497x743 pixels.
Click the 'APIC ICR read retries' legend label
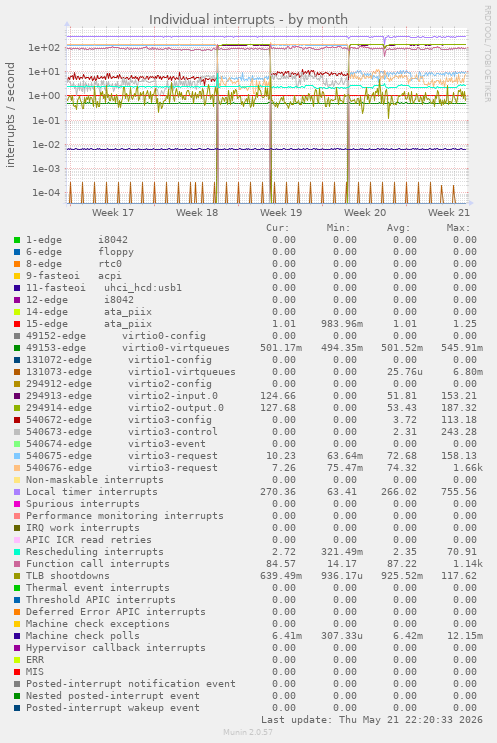pyautogui.click(x=89, y=540)
